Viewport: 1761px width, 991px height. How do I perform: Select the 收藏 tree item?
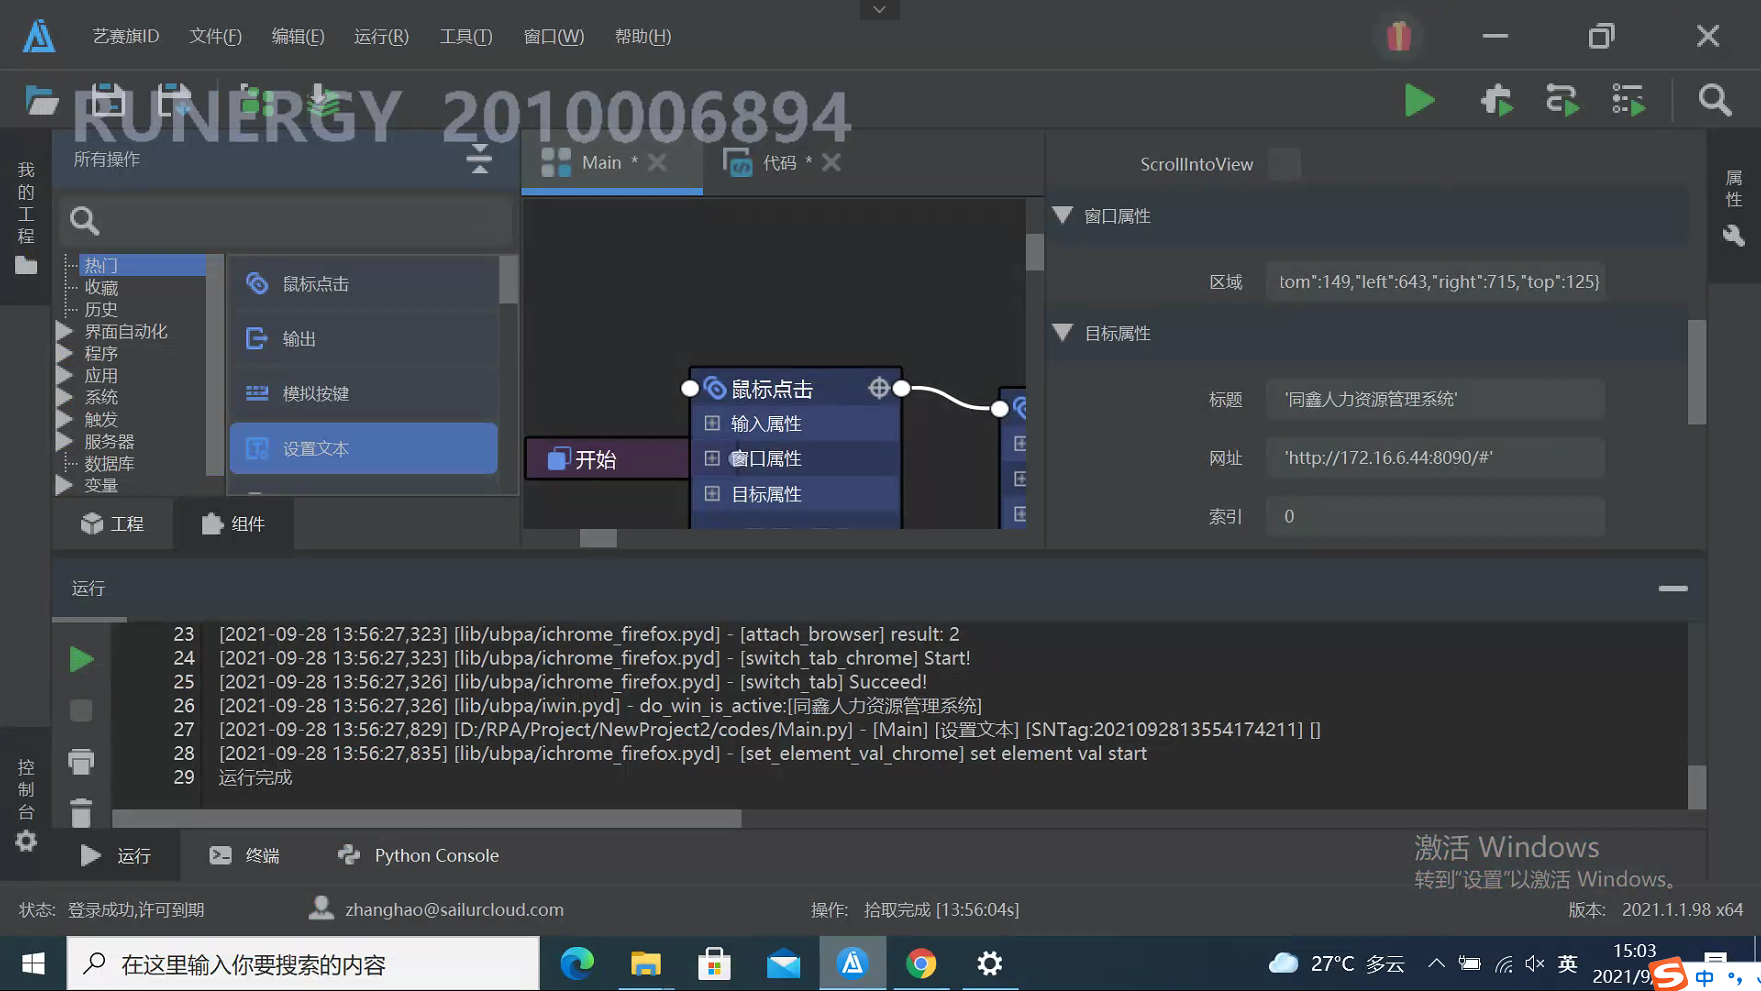pyautogui.click(x=102, y=287)
